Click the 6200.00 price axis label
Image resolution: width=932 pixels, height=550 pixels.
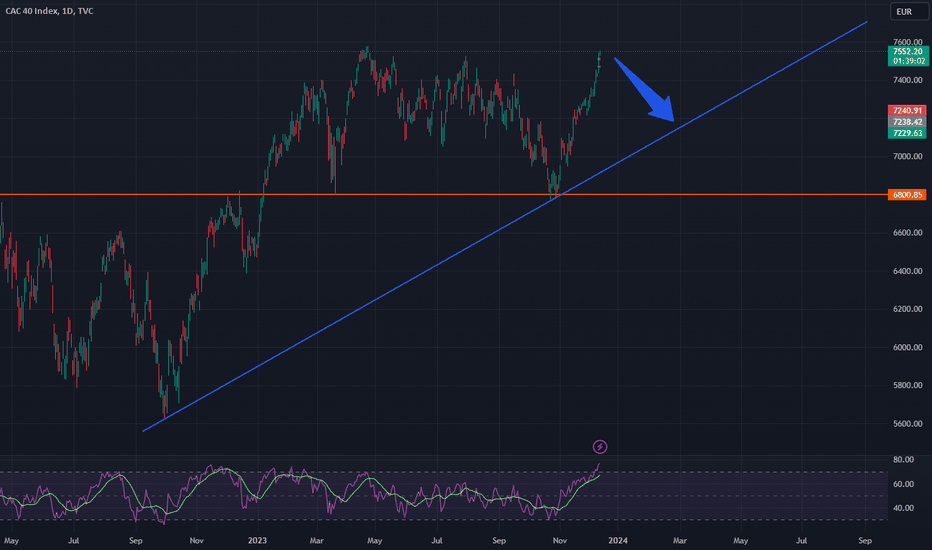point(908,309)
